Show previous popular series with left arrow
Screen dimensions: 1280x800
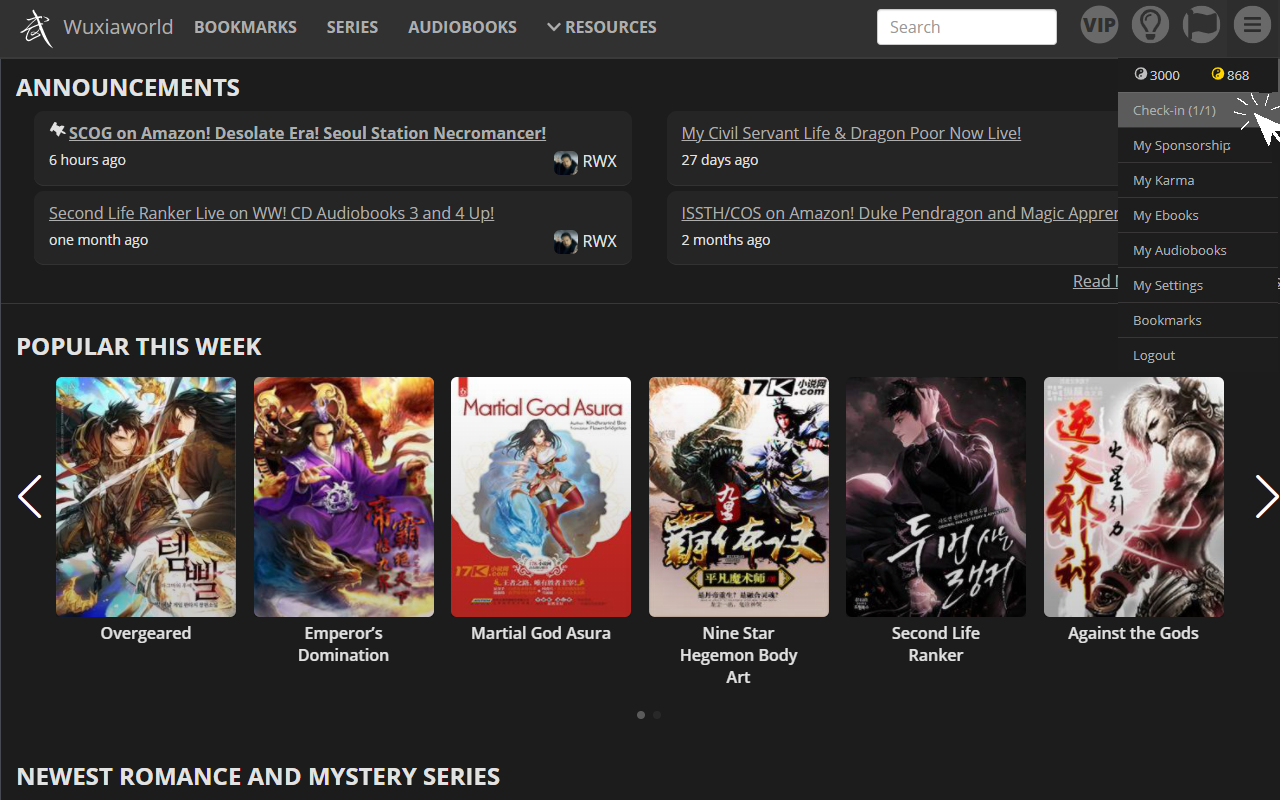30,497
